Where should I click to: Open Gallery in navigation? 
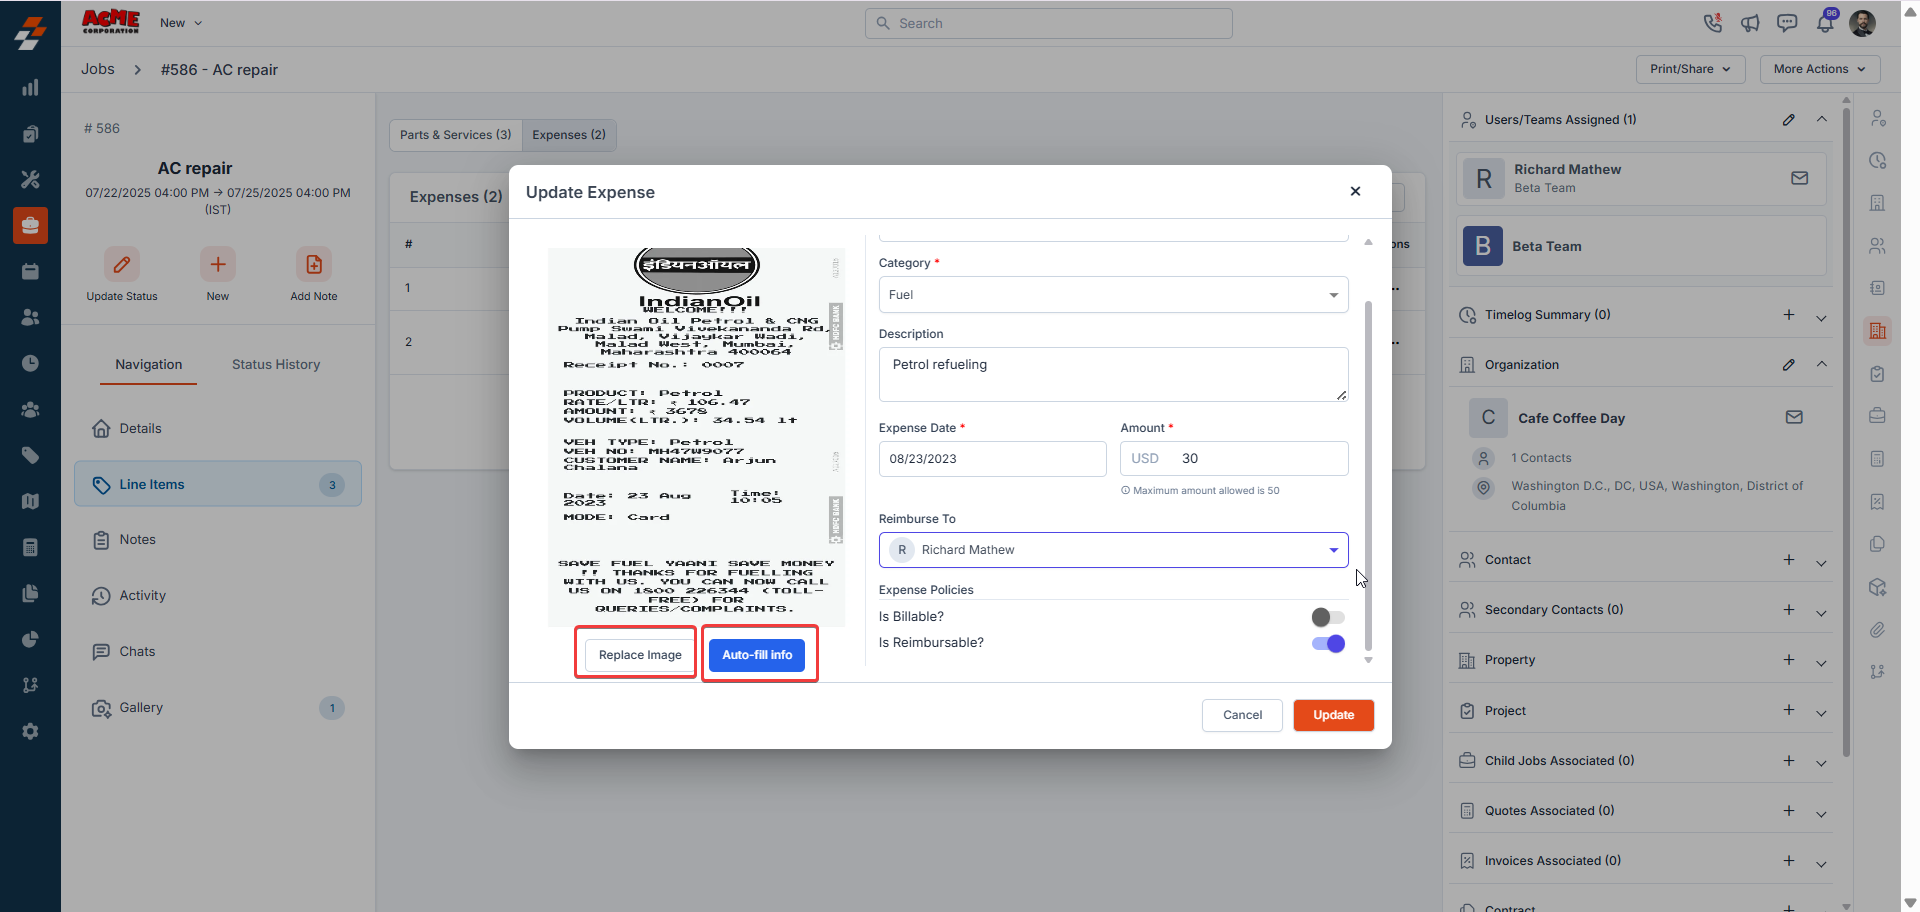click(218, 708)
